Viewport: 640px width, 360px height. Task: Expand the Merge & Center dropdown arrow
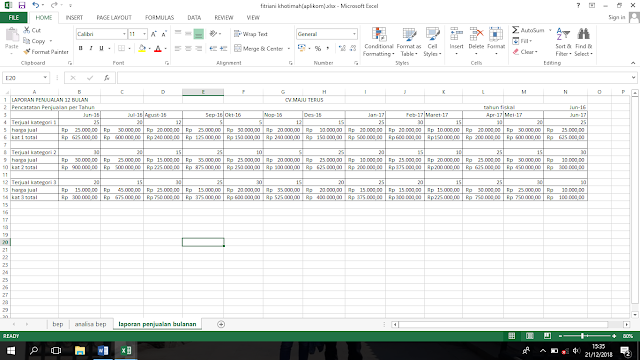tap(289, 49)
